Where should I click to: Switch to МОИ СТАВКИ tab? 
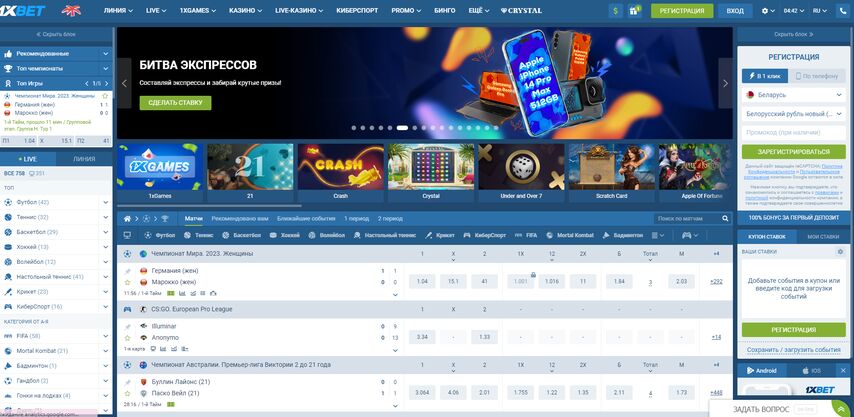pyautogui.click(x=823, y=236)
